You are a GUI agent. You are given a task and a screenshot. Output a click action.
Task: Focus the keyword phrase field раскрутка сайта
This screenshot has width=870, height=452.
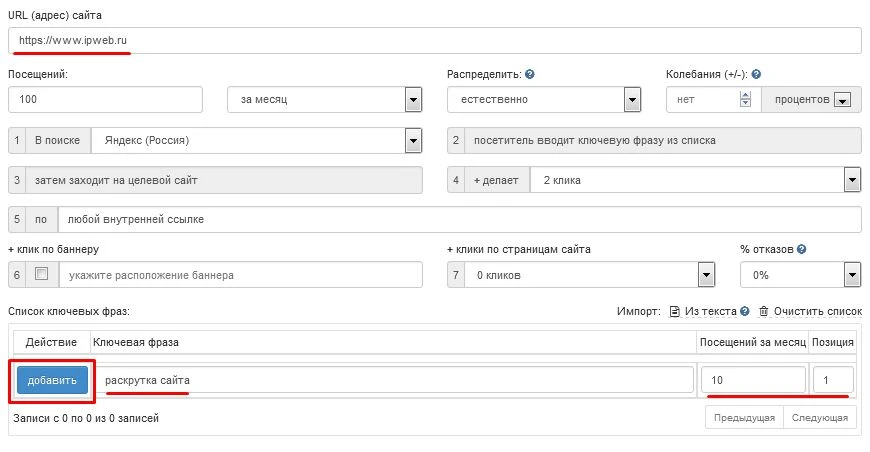(398, 380)
